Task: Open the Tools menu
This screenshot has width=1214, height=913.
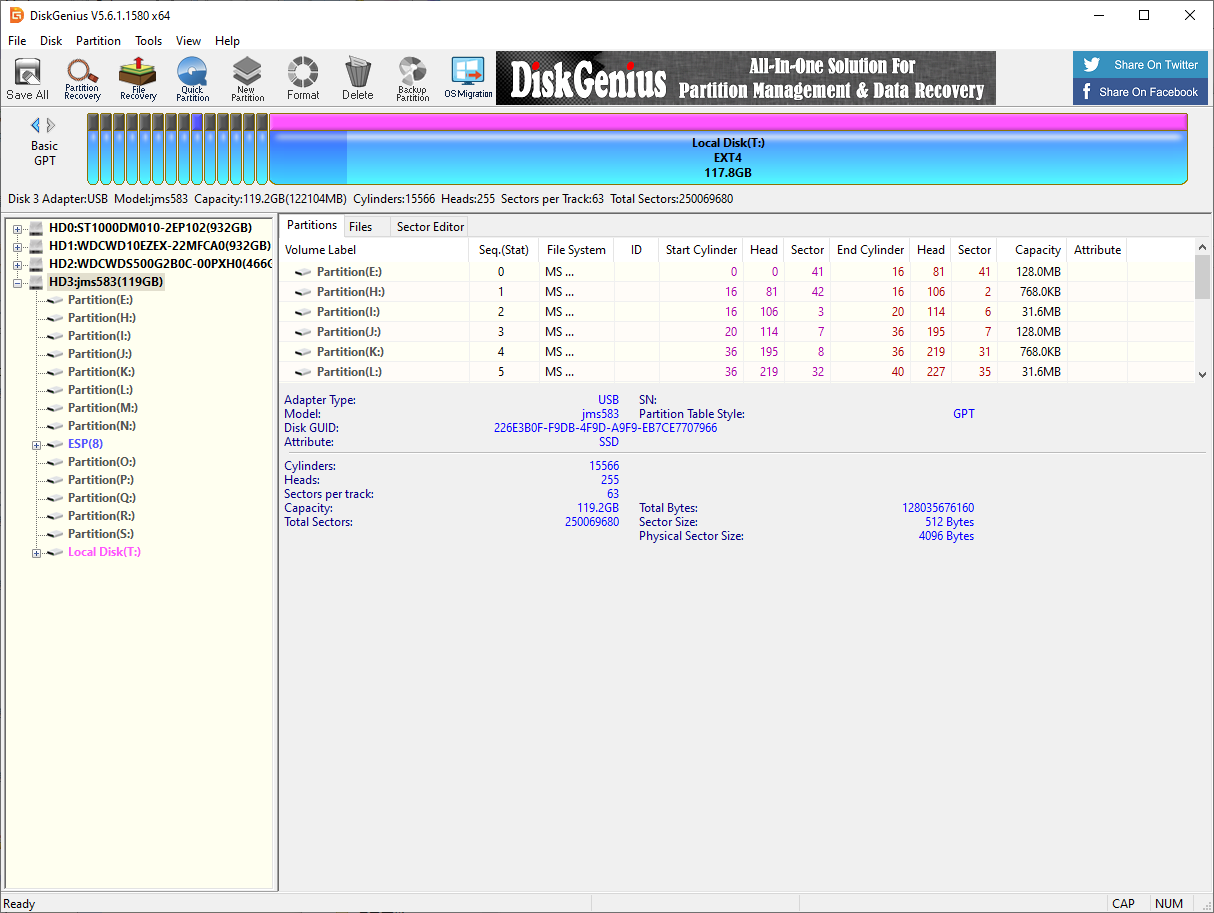Action: click(148, 41)
